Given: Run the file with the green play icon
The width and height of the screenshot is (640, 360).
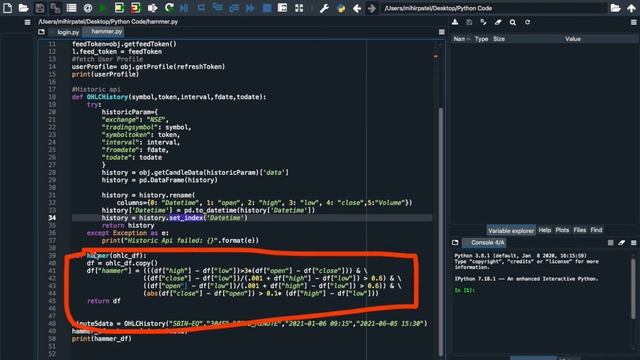Looking at the screenshot, I should pyautogui.click(x=103, y=8).
